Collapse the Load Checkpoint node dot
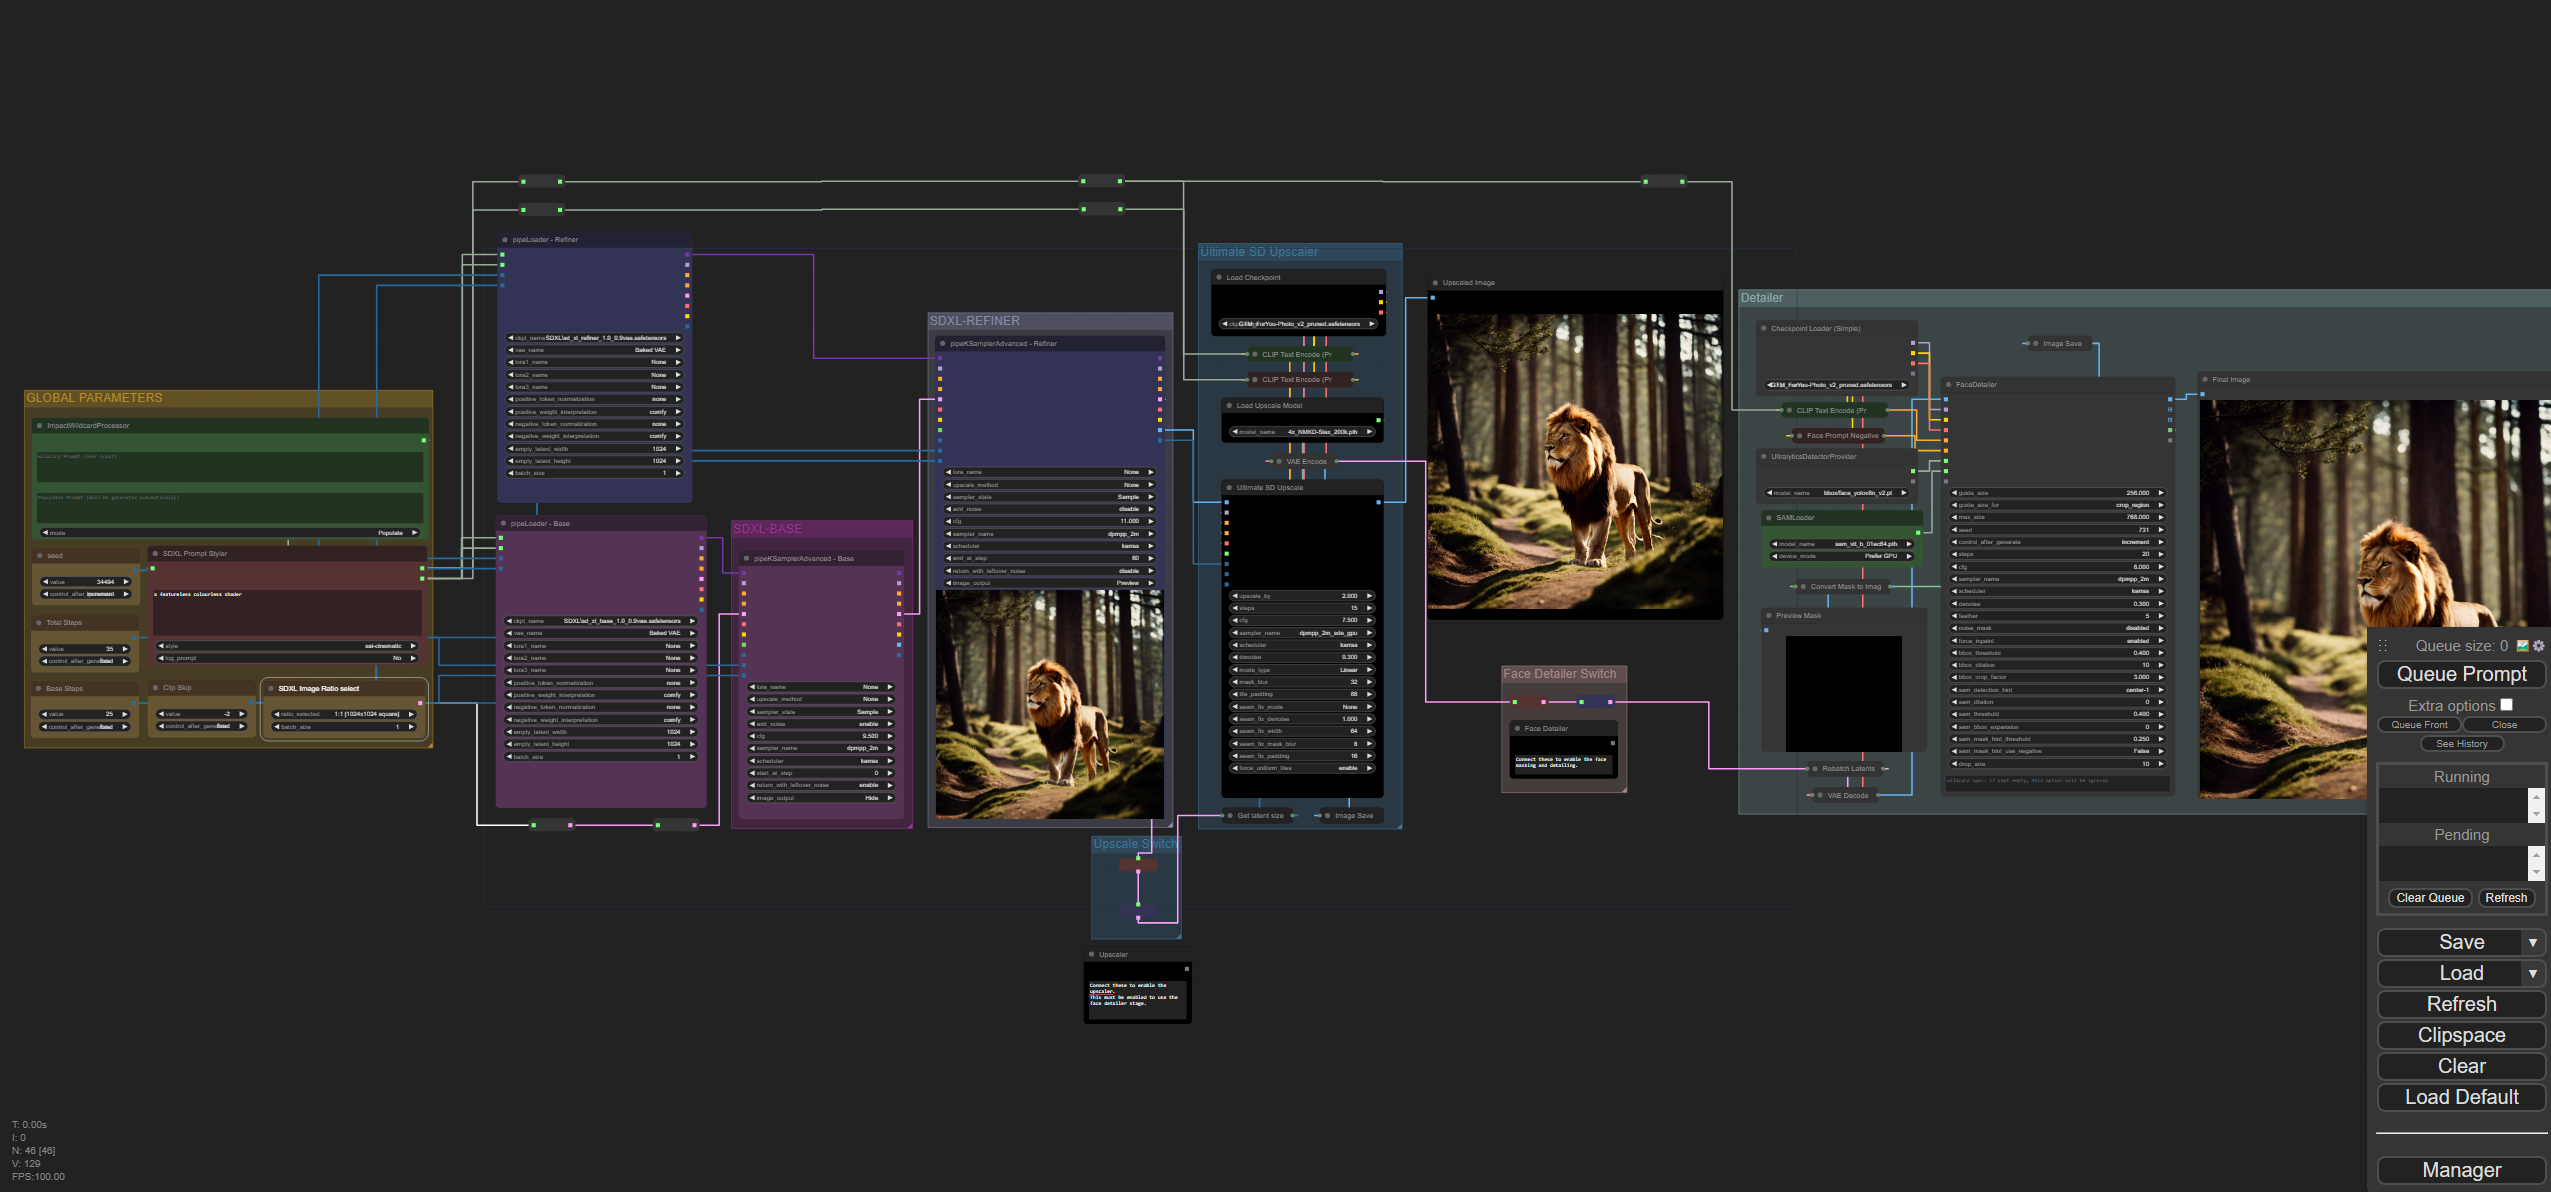2551x1192 pixels. (x=1218, y=277)
